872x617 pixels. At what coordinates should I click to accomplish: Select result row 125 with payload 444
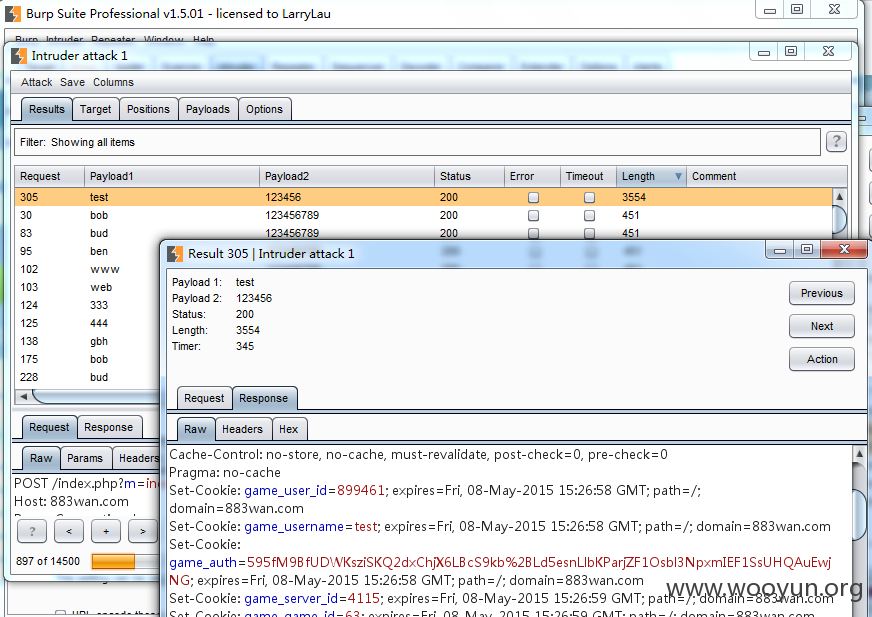(87, 323)
